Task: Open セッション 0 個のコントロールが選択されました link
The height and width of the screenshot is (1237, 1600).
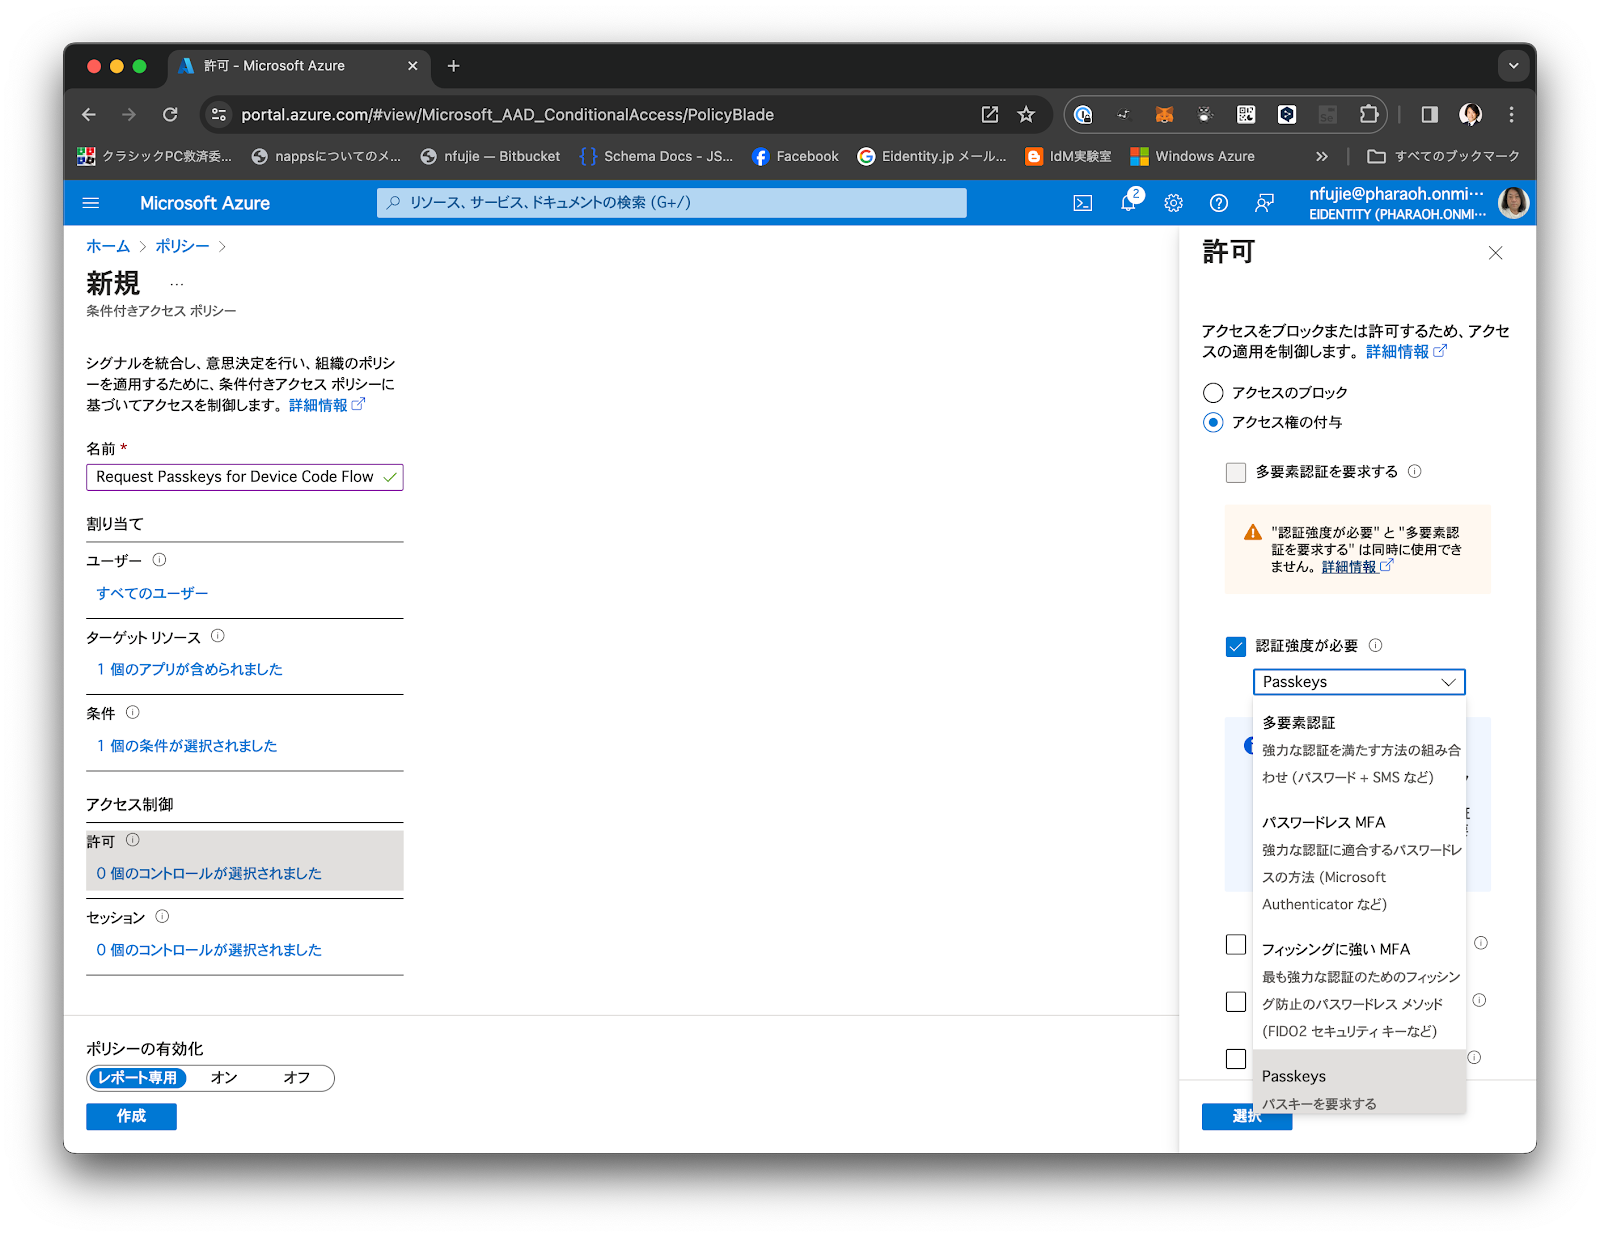Action: 209,950
